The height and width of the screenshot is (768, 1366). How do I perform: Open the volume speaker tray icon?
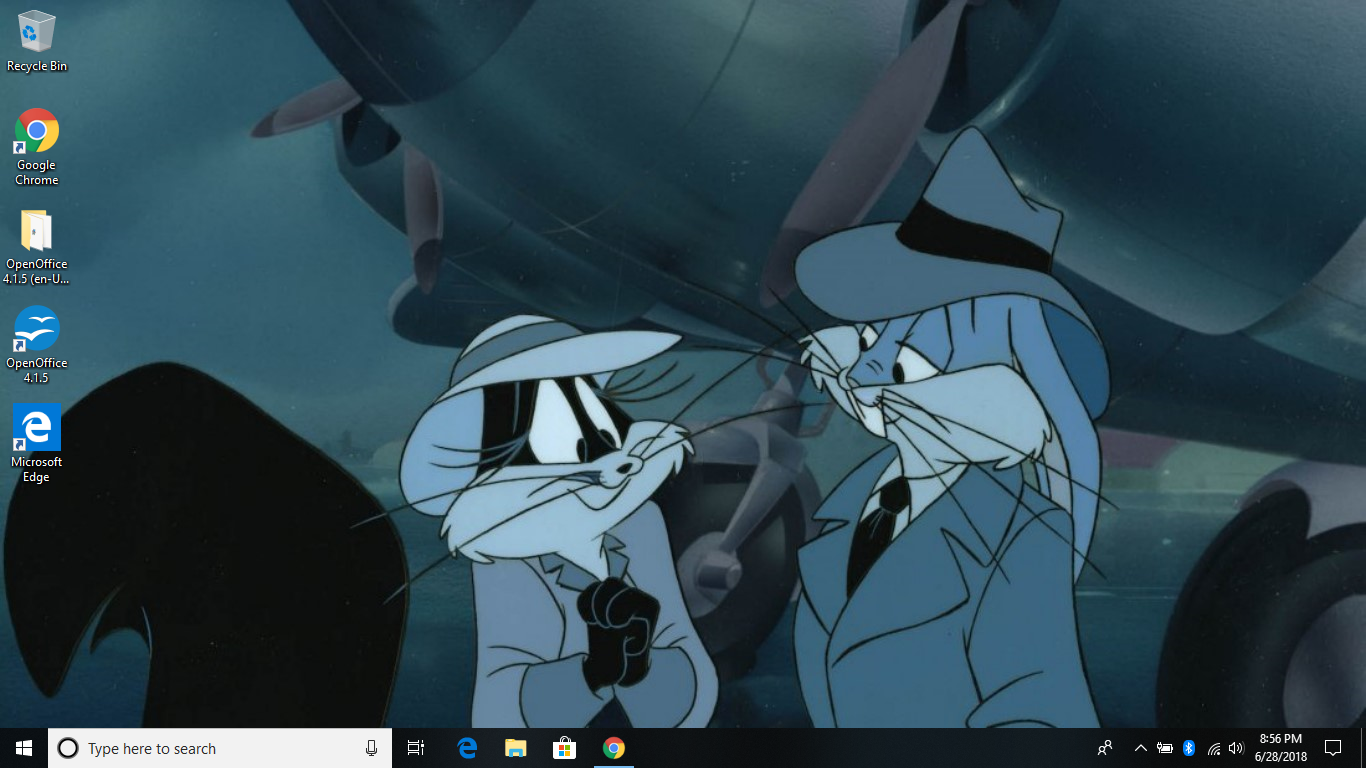(x=1236, y=748)
